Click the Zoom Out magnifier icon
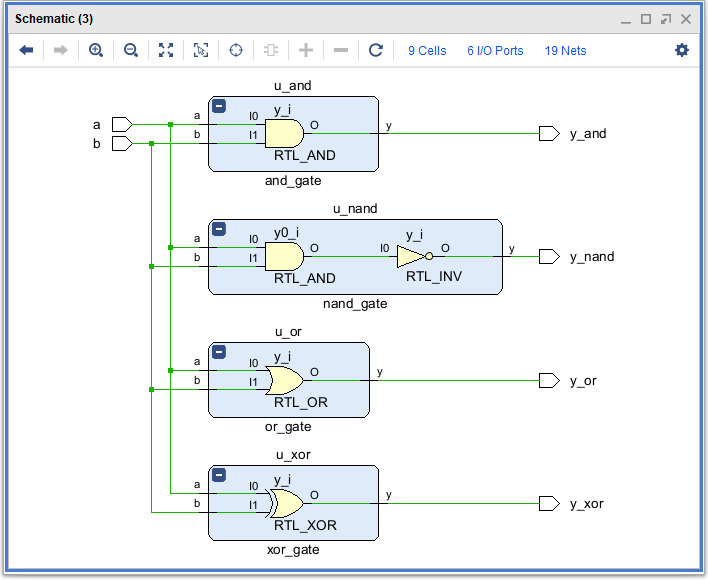708x580 pixels. click(131, 50)
